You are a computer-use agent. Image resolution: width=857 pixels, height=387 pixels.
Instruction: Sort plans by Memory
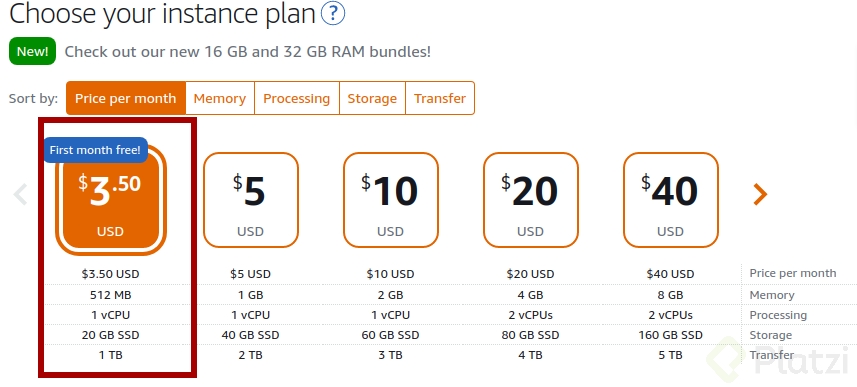coord(220,98)
